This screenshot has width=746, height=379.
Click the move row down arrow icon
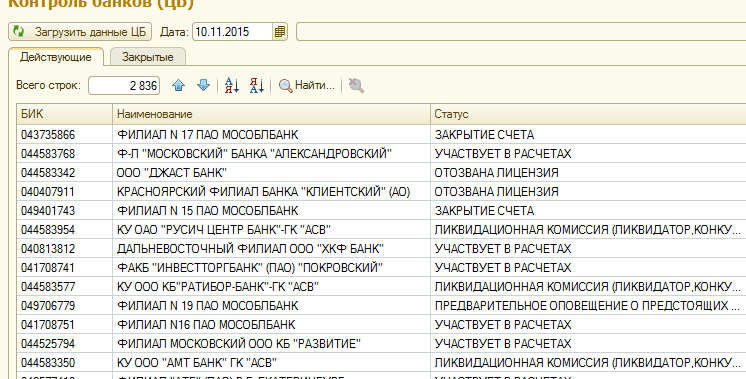point(203,86)
